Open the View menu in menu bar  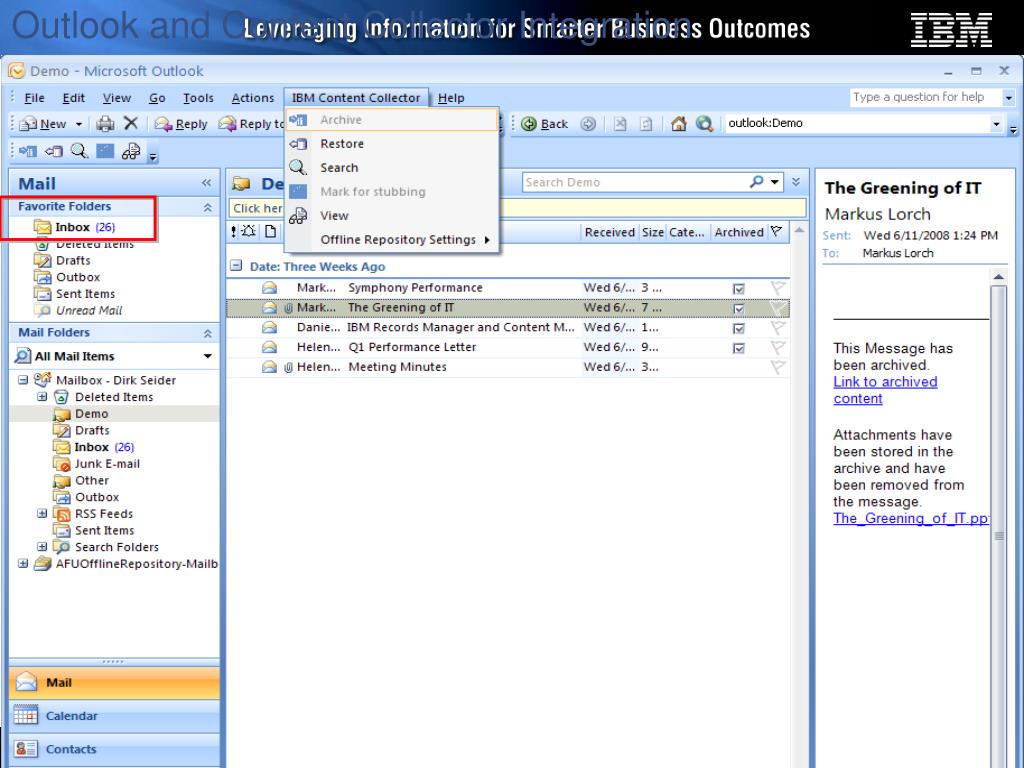tap(116, 98)
